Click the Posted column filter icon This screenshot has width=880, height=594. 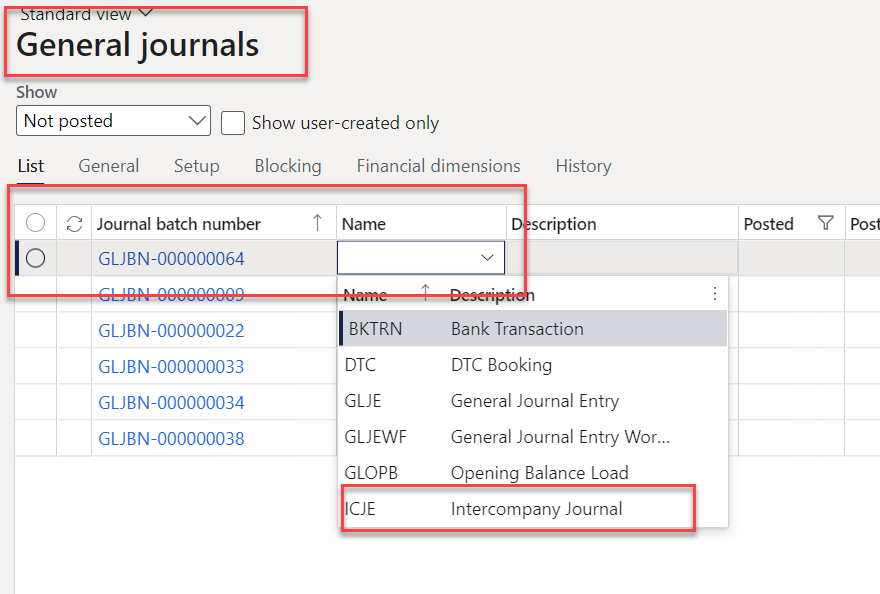click(825, 224)
